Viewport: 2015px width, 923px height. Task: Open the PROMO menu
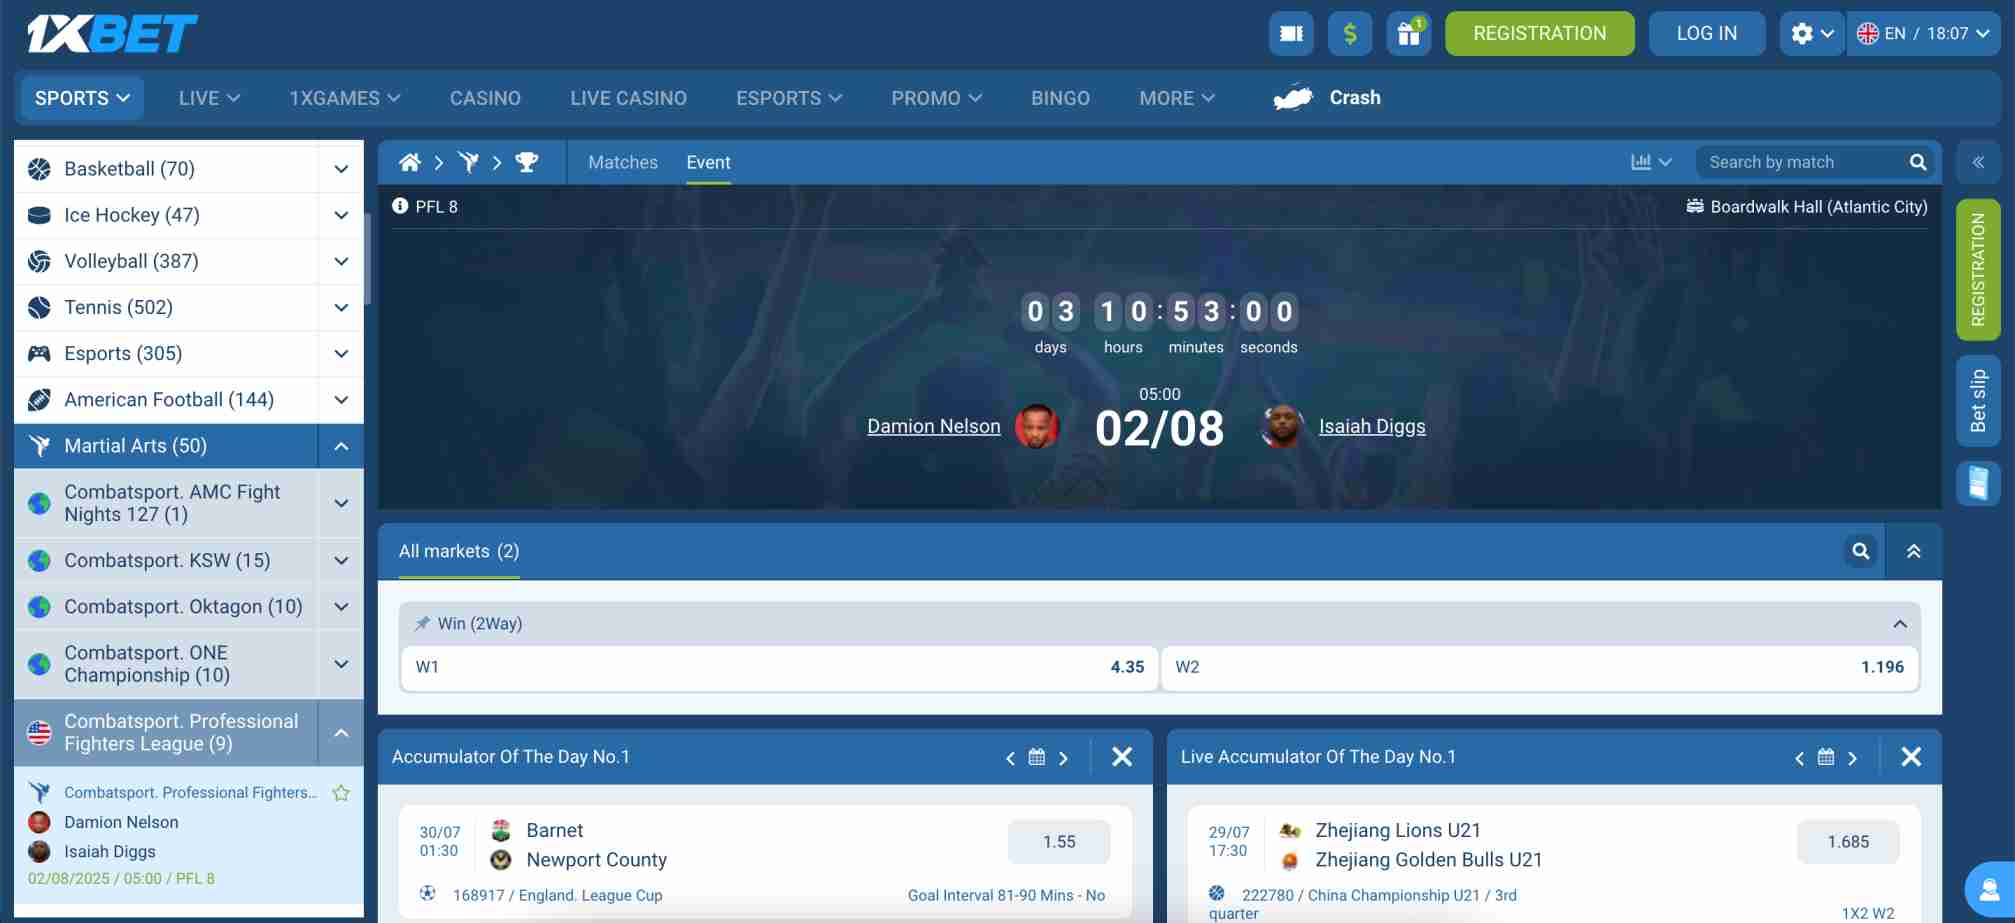[x=936, y=98]
